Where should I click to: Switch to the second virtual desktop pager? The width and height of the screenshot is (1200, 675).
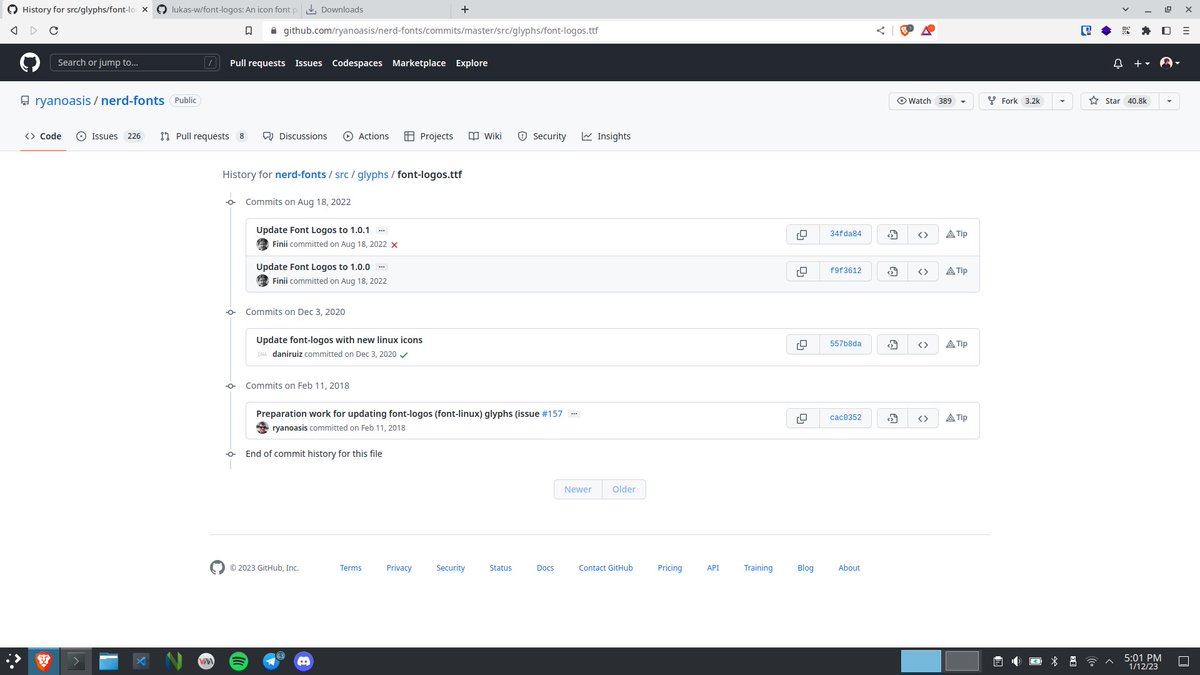click(962, 661)
